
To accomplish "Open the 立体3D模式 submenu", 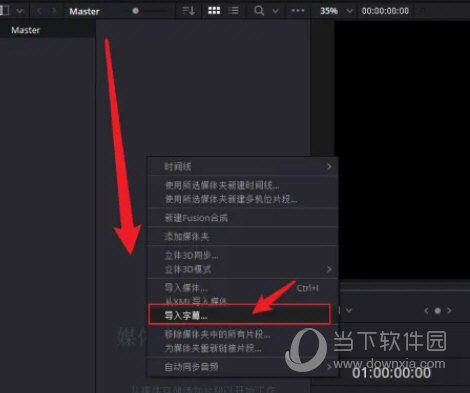I will coord(243,269).
